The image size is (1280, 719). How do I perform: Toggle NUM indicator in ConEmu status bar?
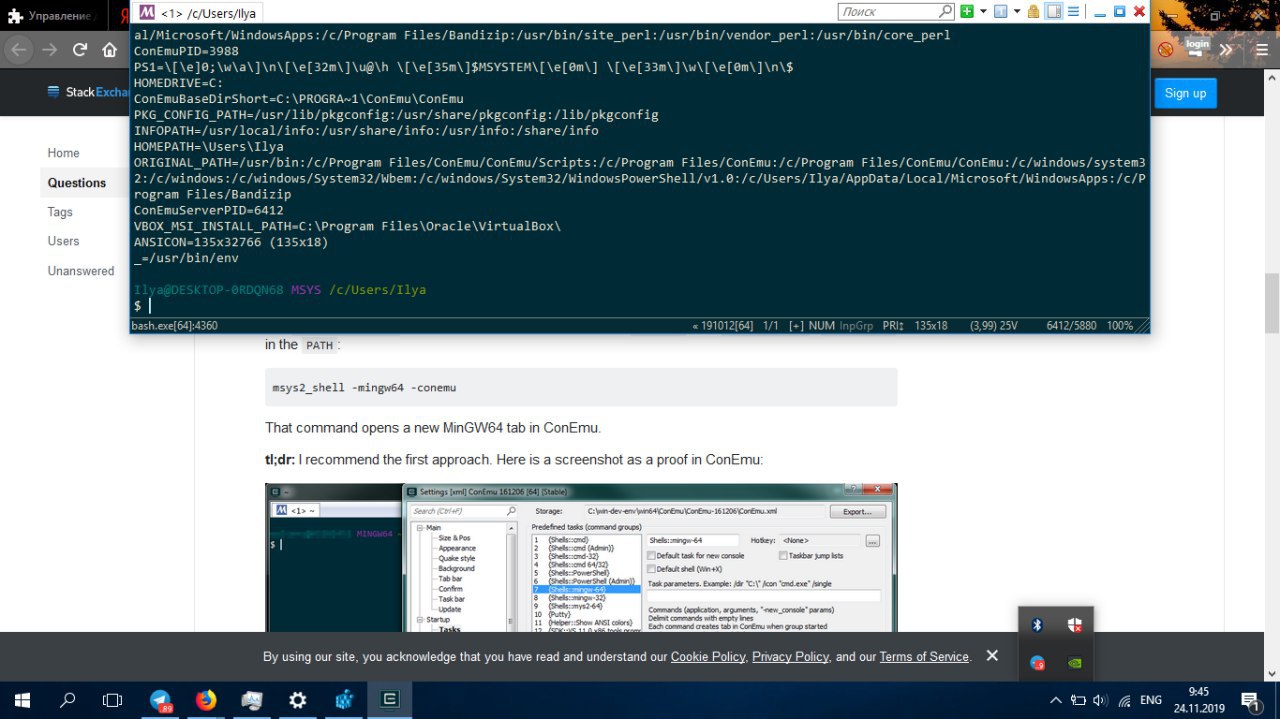tap(821, 326)
